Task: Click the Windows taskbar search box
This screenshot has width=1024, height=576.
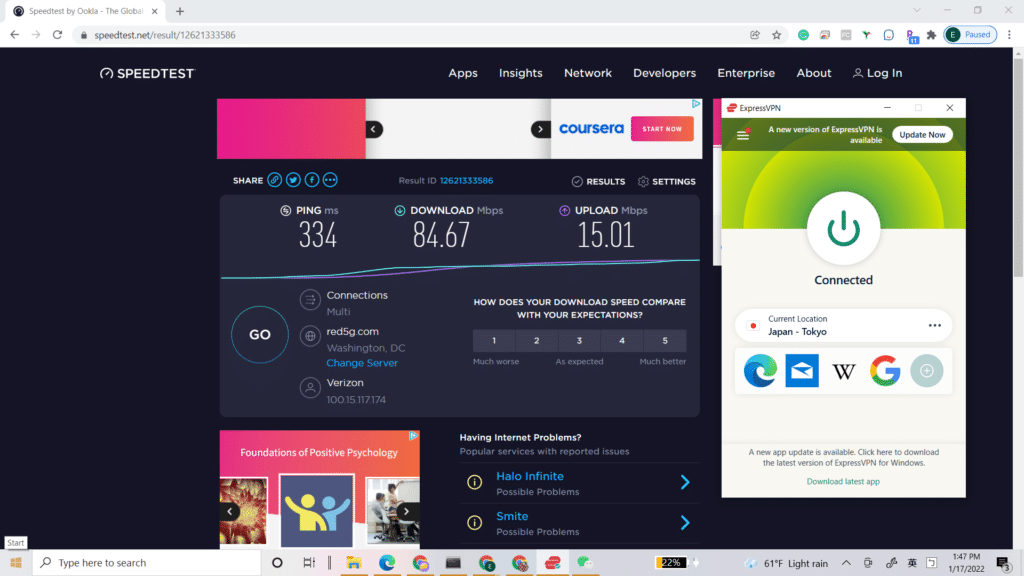Action: (x=147, y=562)
